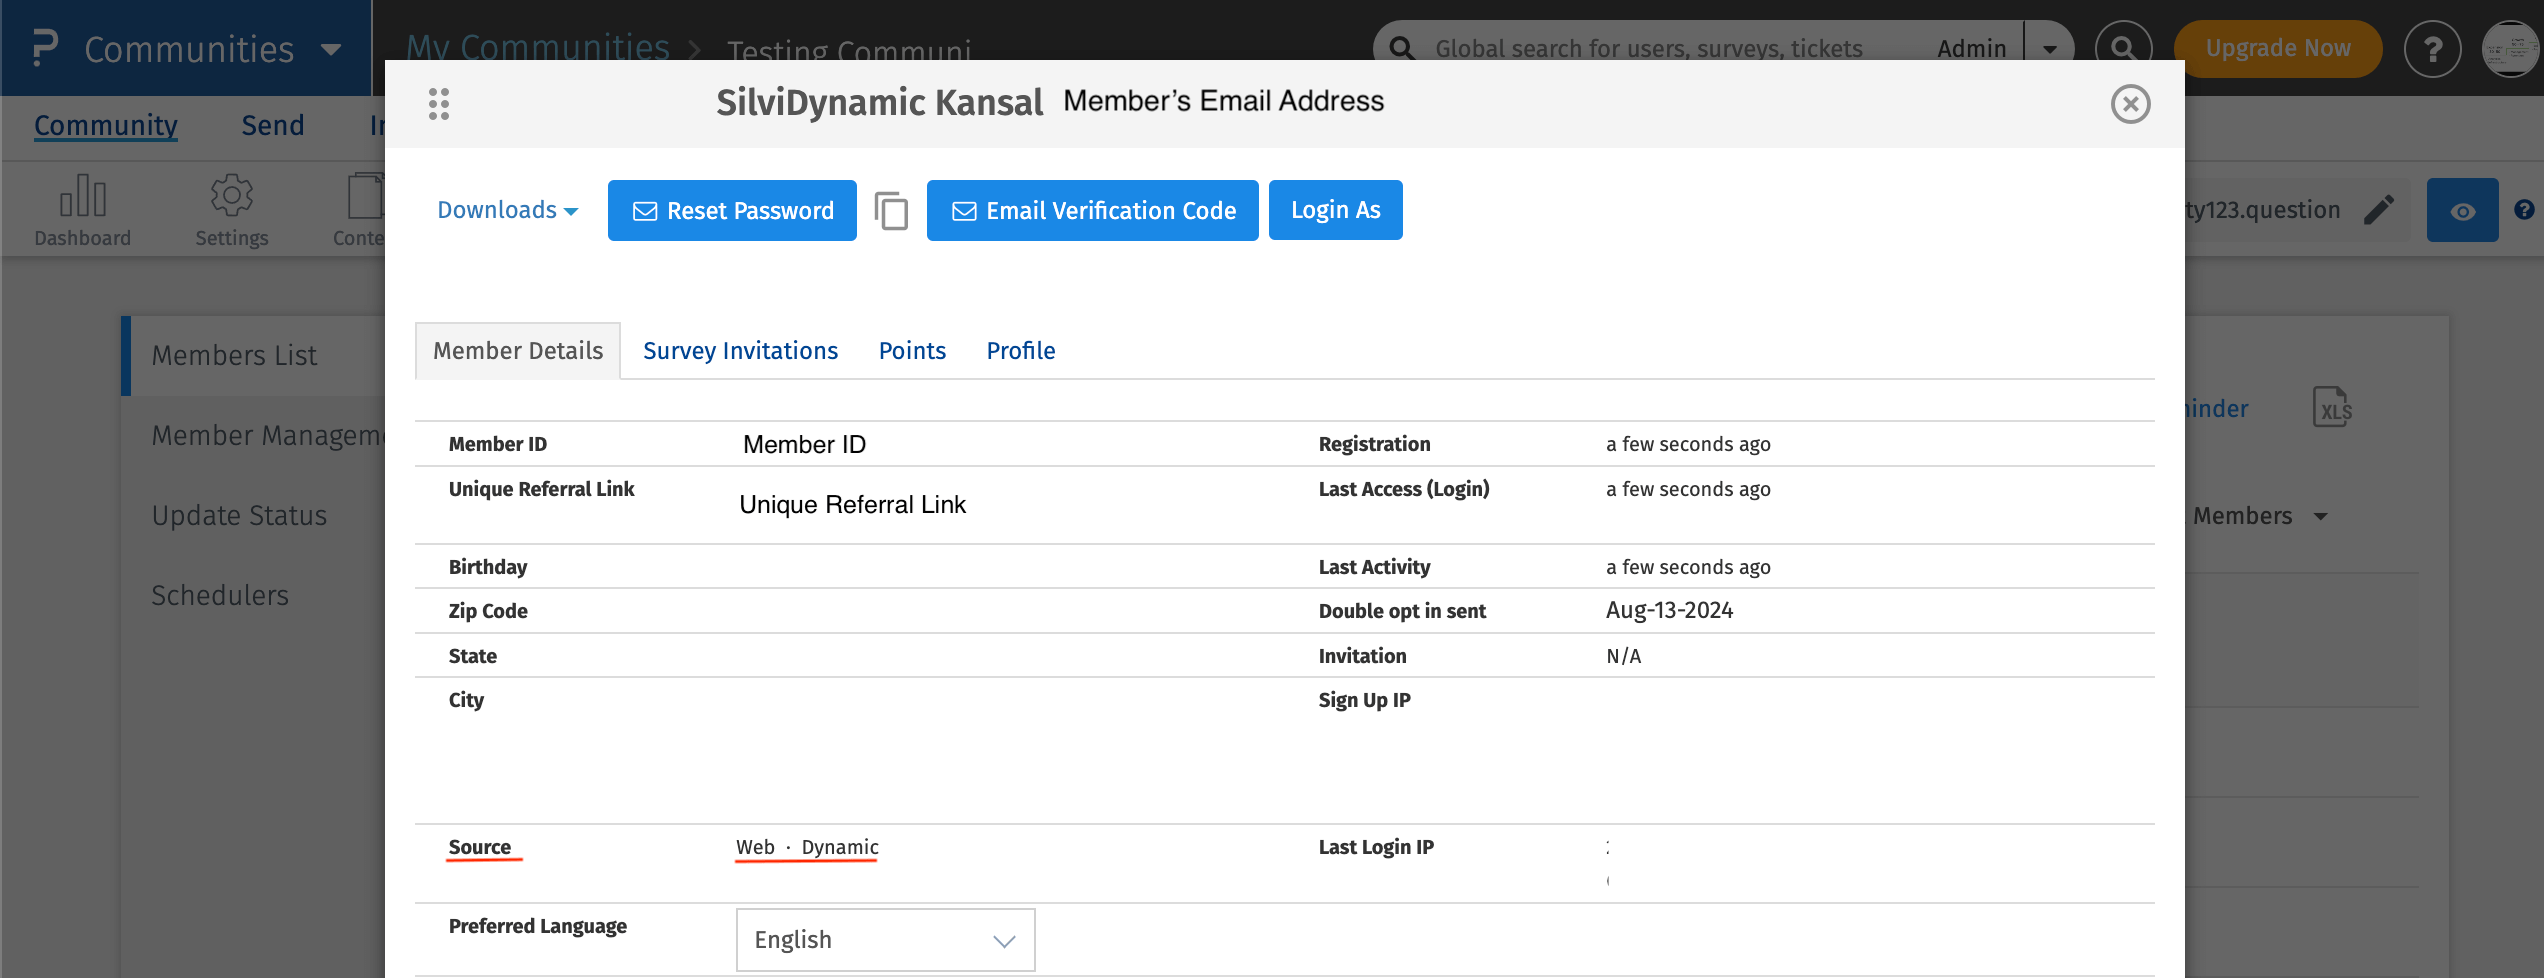Switch to the Survey Invitations tab
Viewport: 2544px width, 978px height.
740,351
